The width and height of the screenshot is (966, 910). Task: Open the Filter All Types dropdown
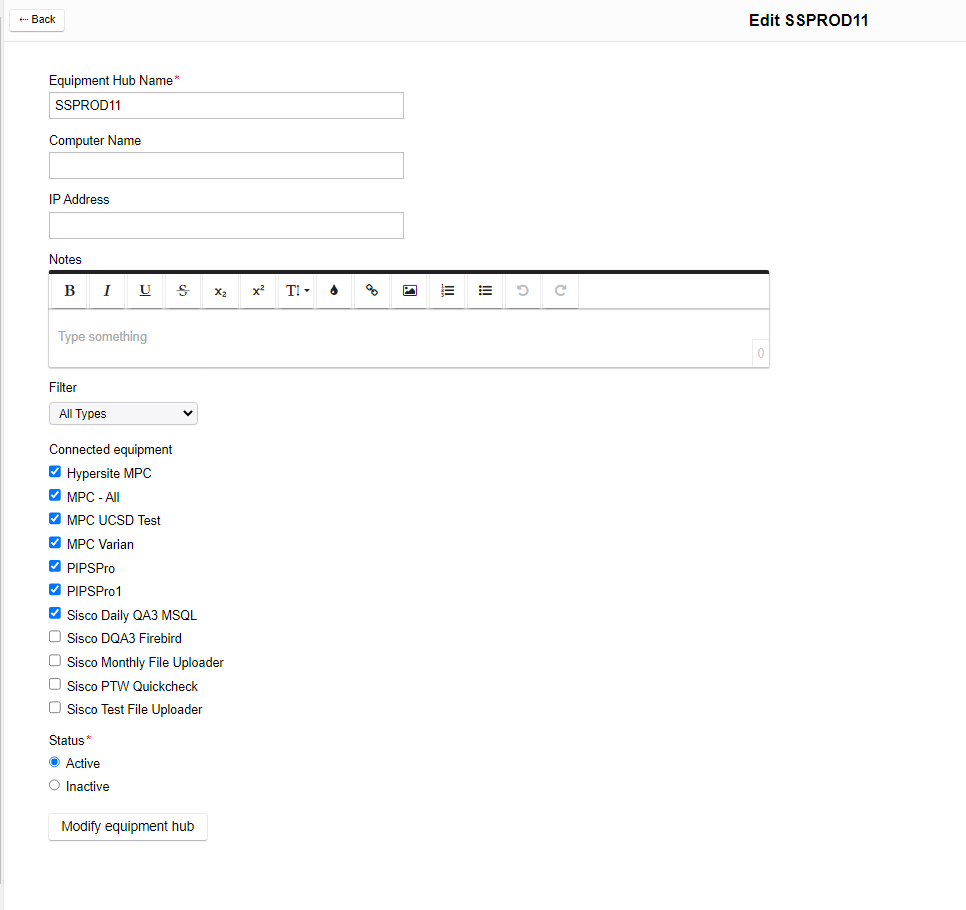[x=123, y=413]
